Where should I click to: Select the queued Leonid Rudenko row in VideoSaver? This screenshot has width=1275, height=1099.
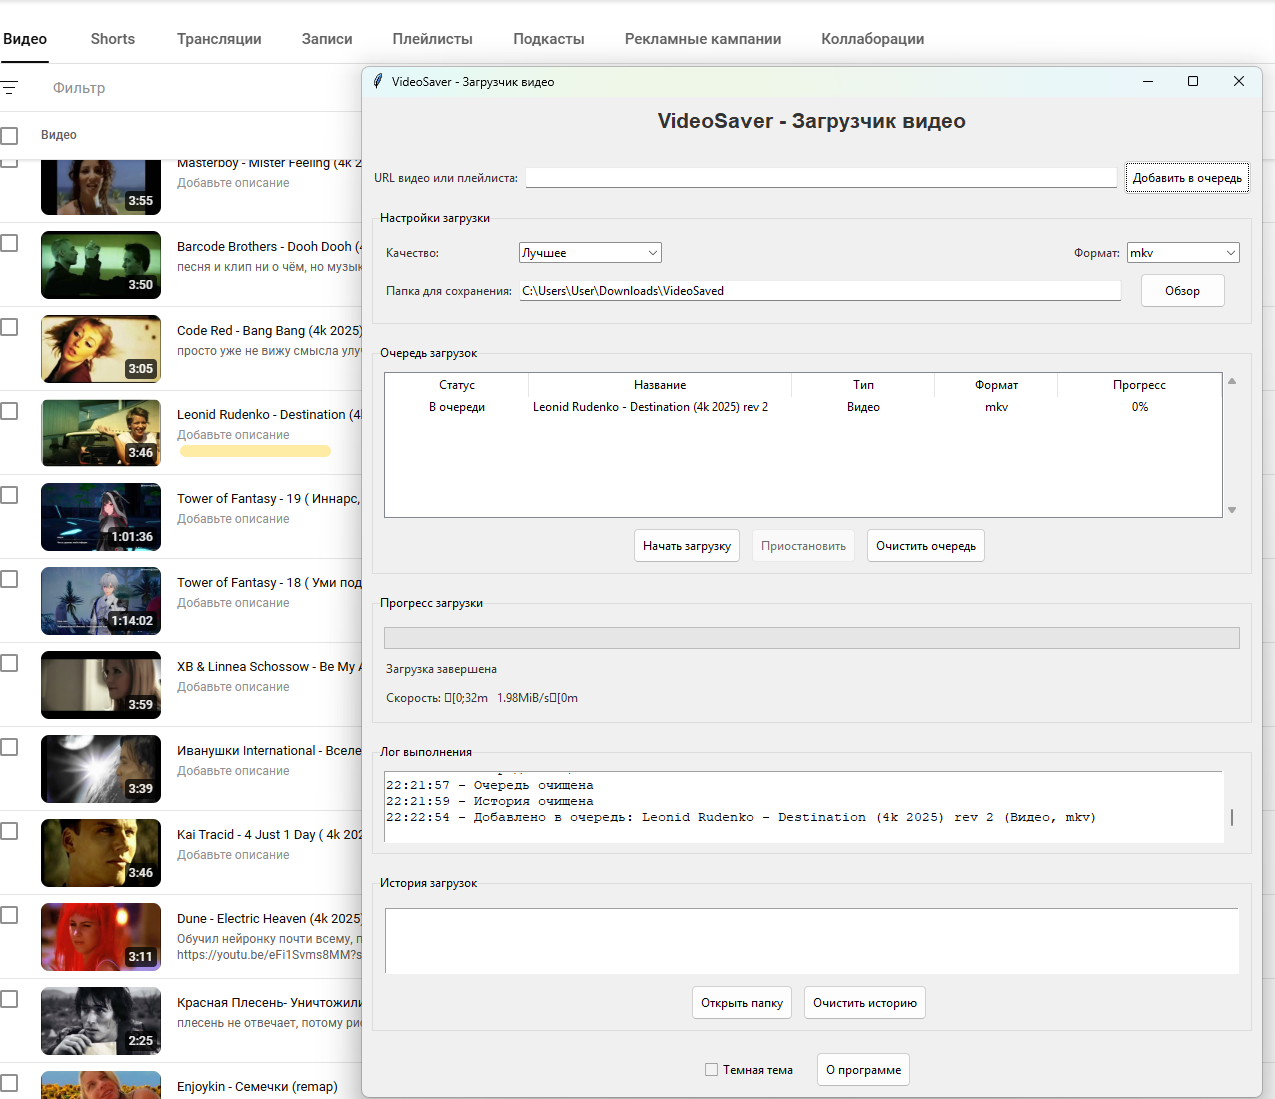coord(803,407)
